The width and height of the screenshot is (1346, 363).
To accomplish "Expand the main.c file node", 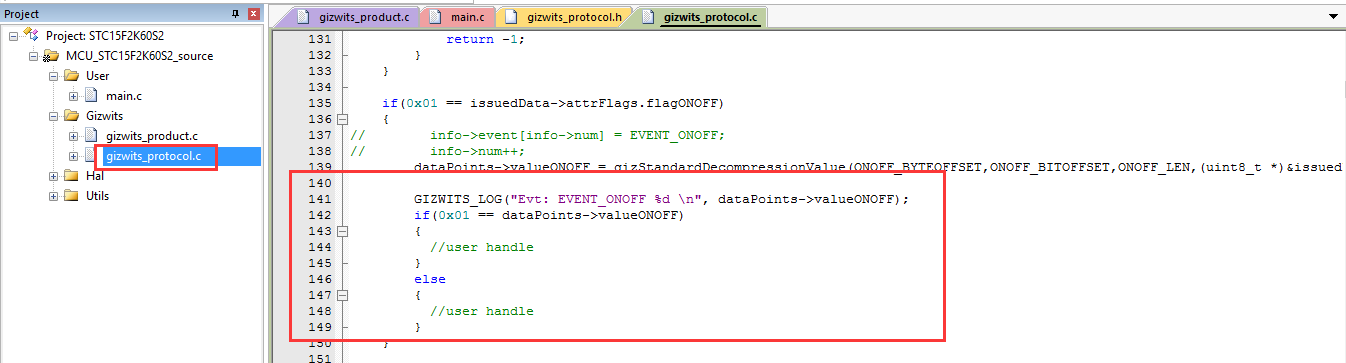I will pyautogui.click(x=73, y=95).
